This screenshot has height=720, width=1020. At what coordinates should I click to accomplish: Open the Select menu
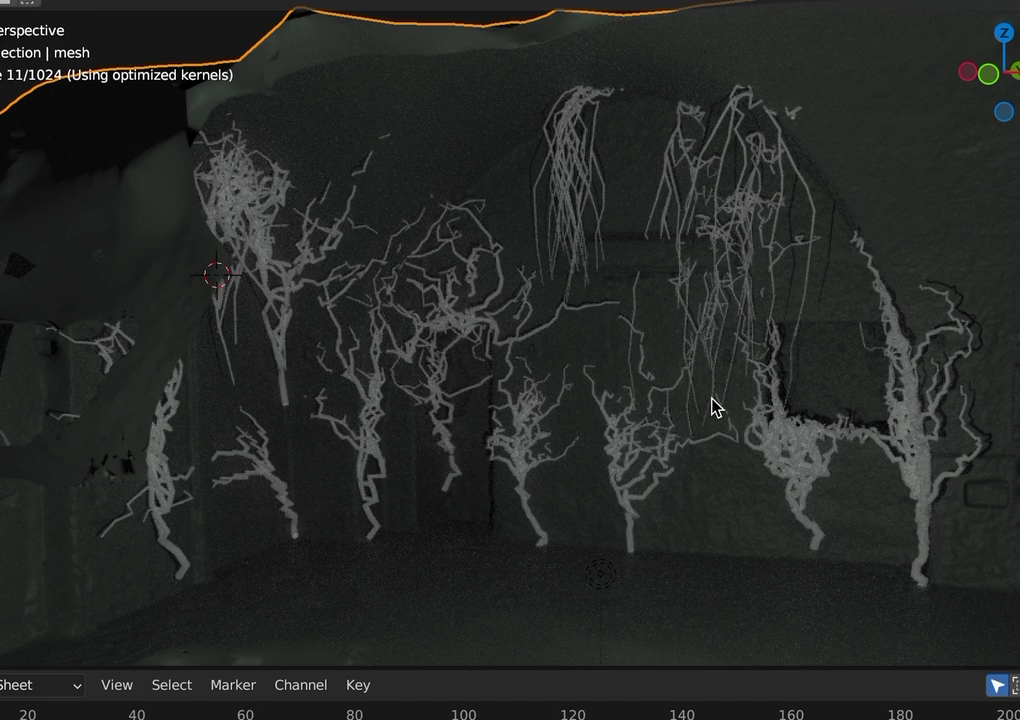172,685
